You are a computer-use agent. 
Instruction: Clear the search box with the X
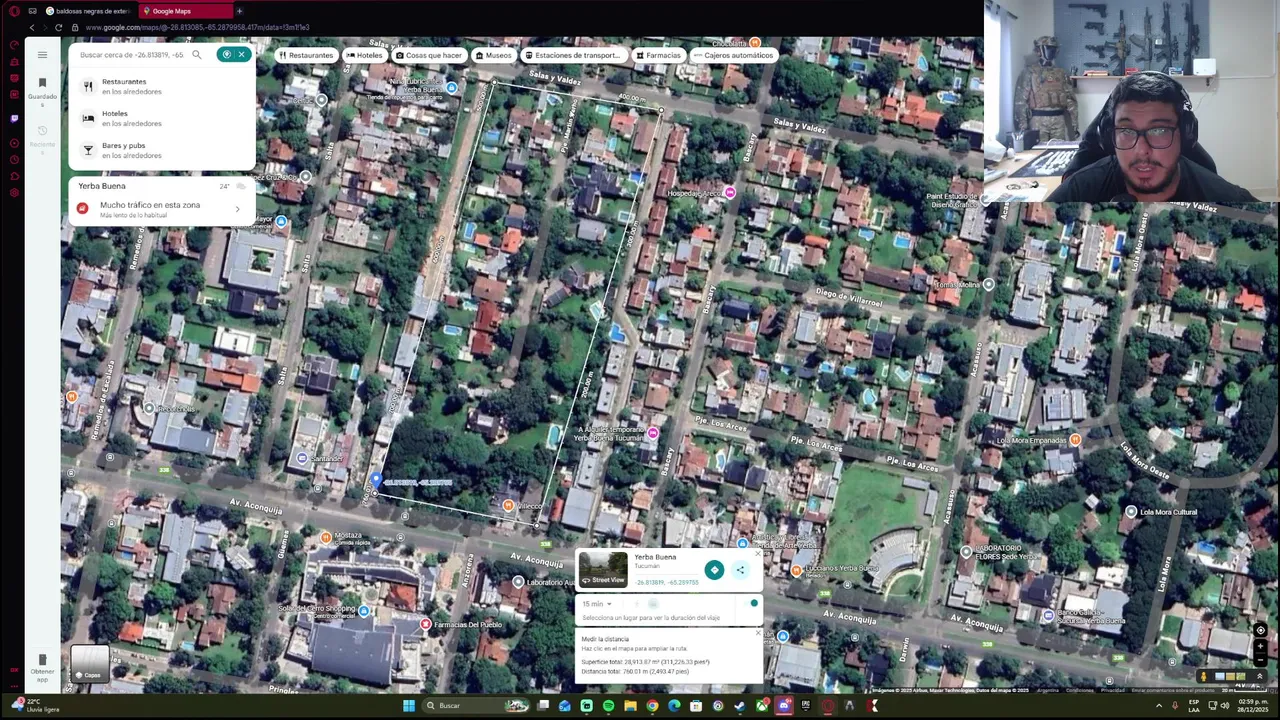[241, 55]
